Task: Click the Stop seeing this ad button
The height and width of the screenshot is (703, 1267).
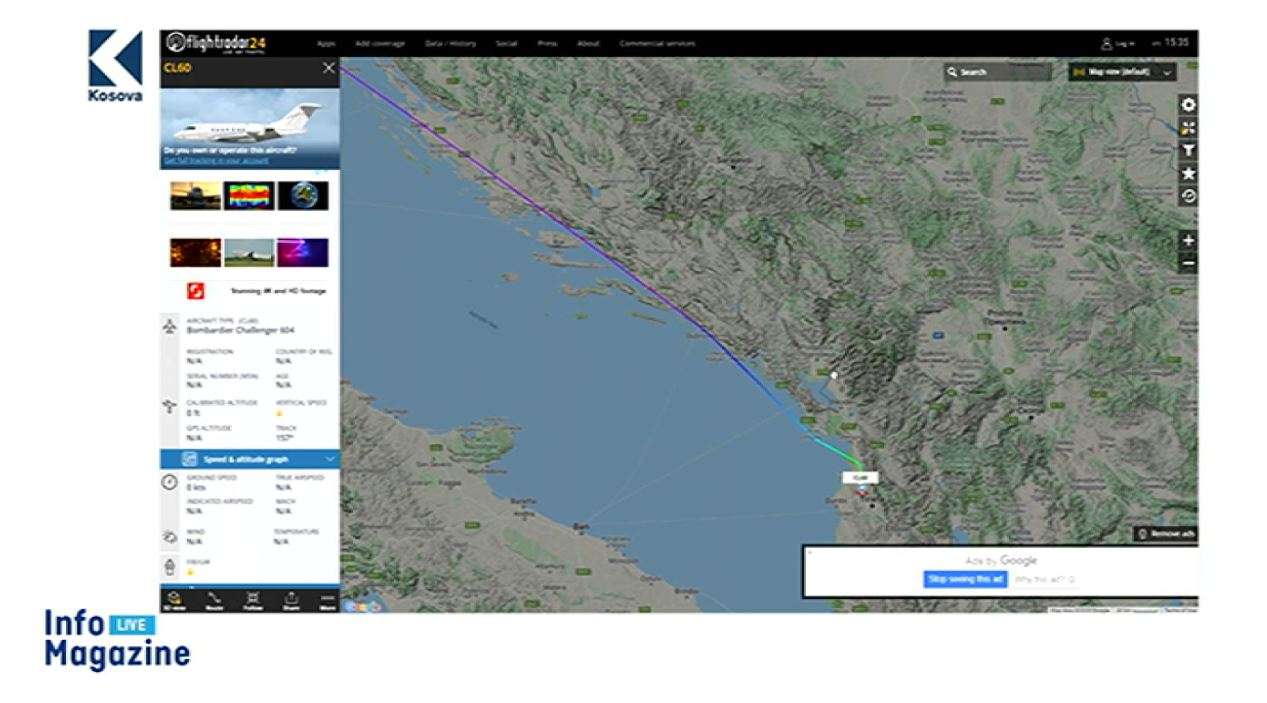Action: [x=965, y=579]
